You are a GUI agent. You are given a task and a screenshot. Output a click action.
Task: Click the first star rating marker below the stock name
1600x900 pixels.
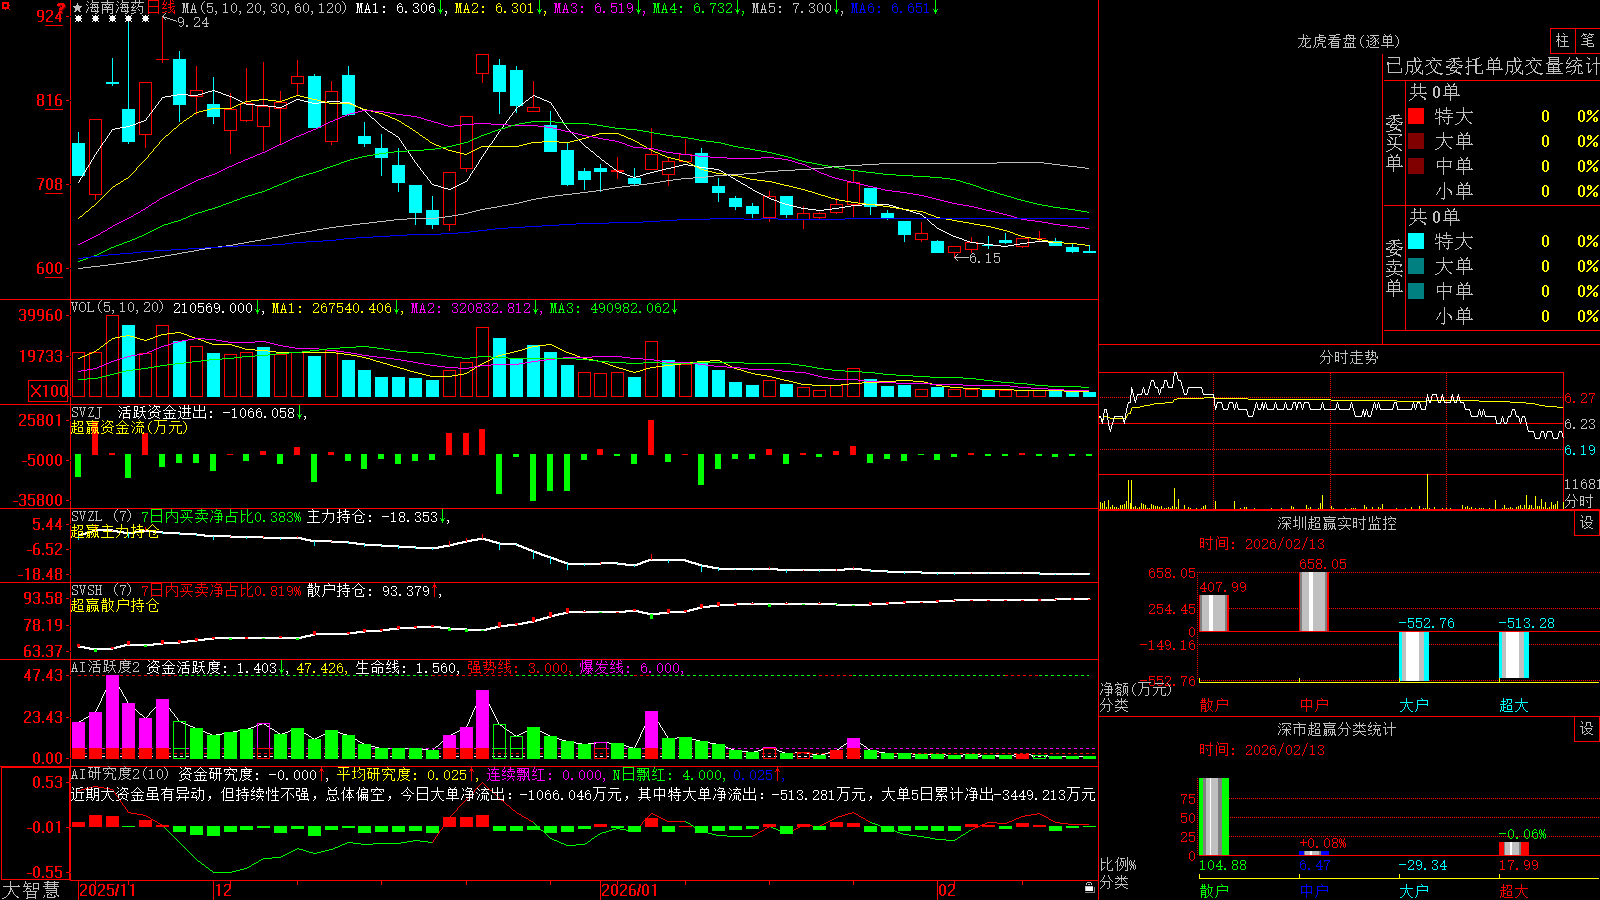tap(78, 20)
